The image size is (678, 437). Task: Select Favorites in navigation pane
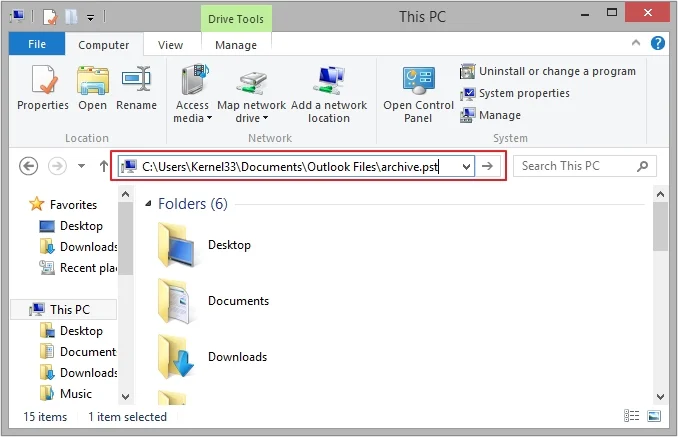click(x=63, y=204)
